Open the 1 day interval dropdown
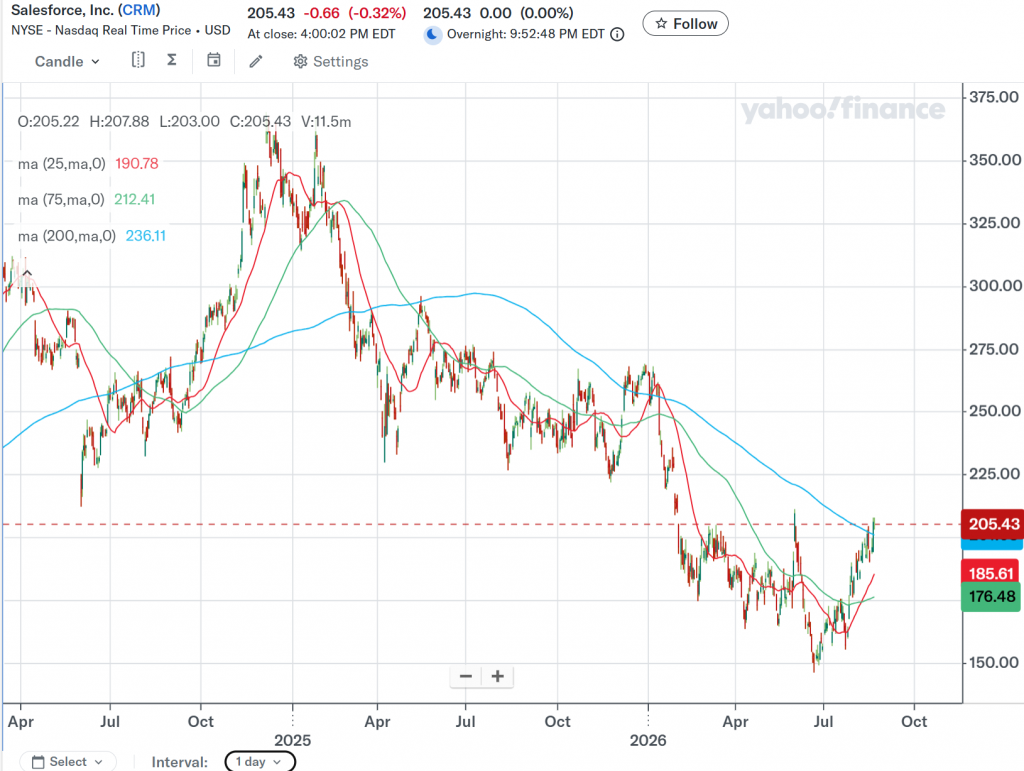 260,762
